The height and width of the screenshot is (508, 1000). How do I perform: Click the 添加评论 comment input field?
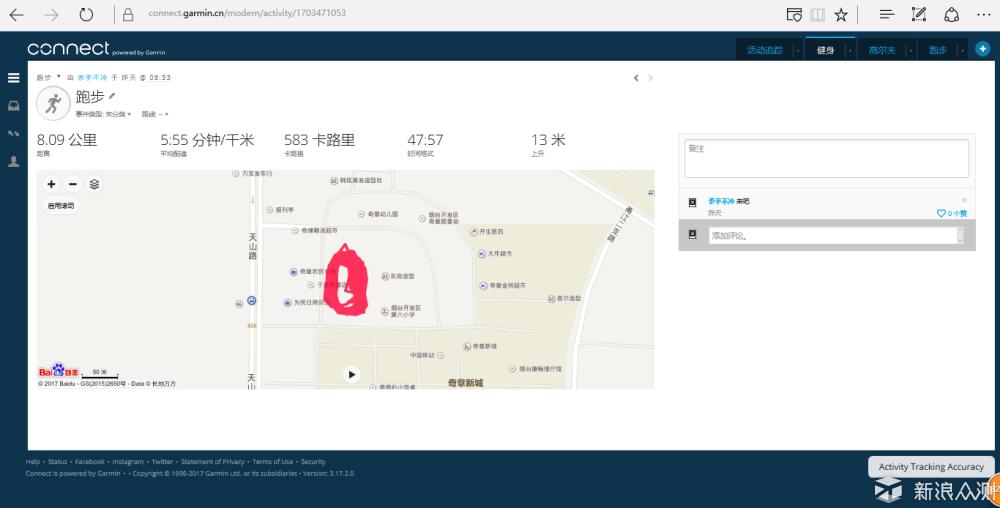point(831,235)
